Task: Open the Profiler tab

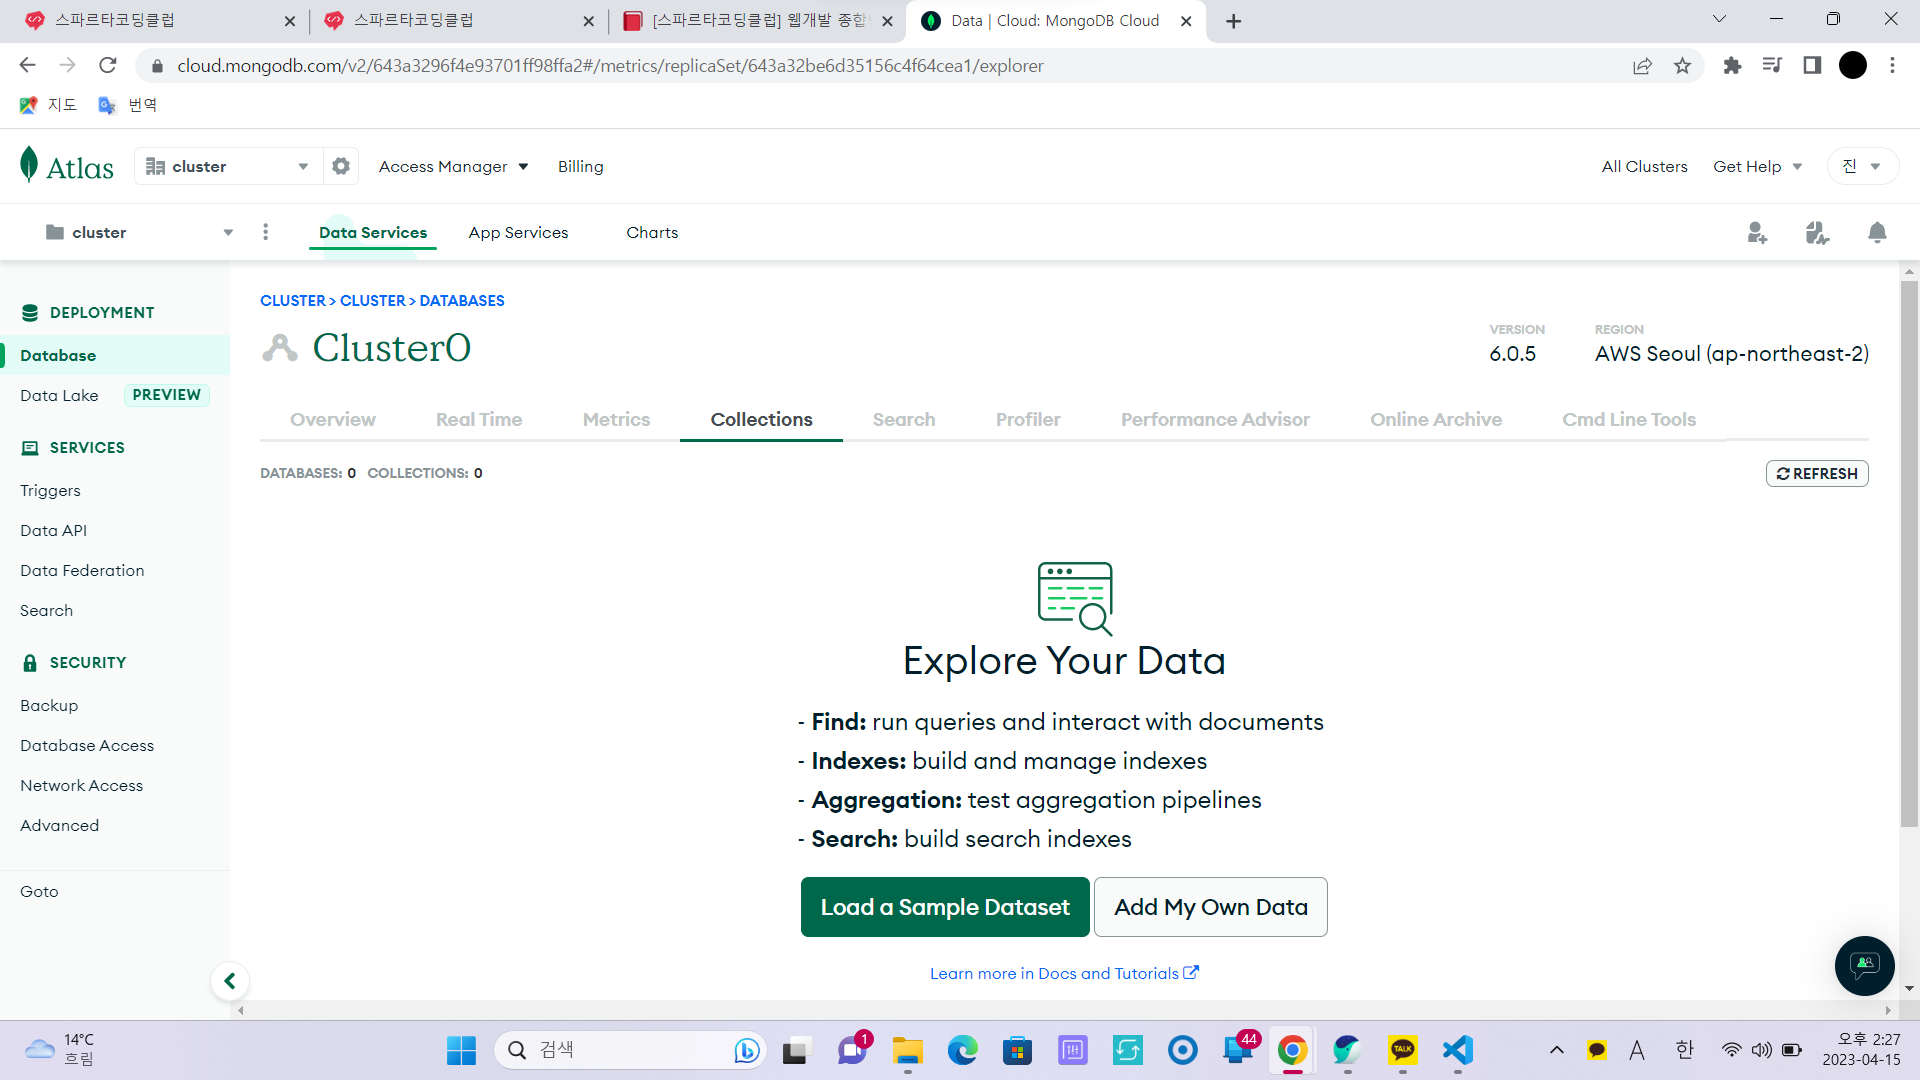Action: pyautogui.click(x=1028, y=419)
